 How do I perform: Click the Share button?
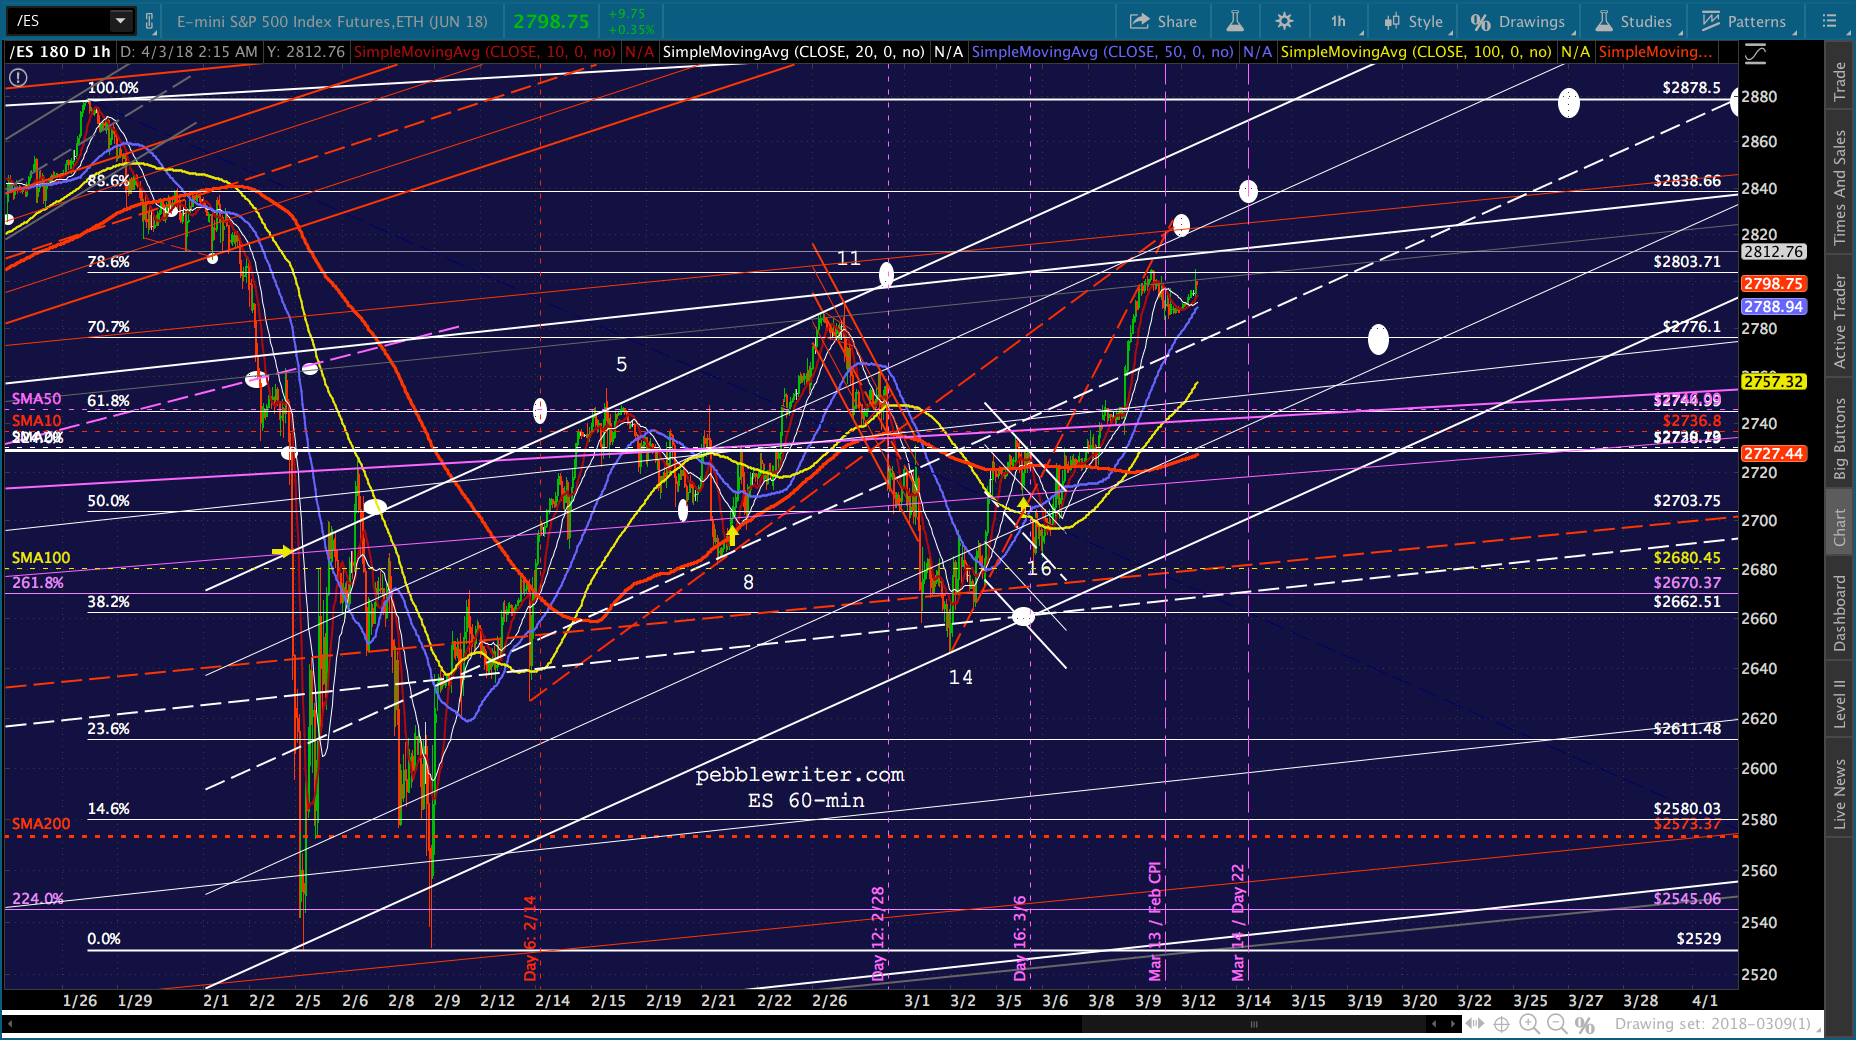1163,21
